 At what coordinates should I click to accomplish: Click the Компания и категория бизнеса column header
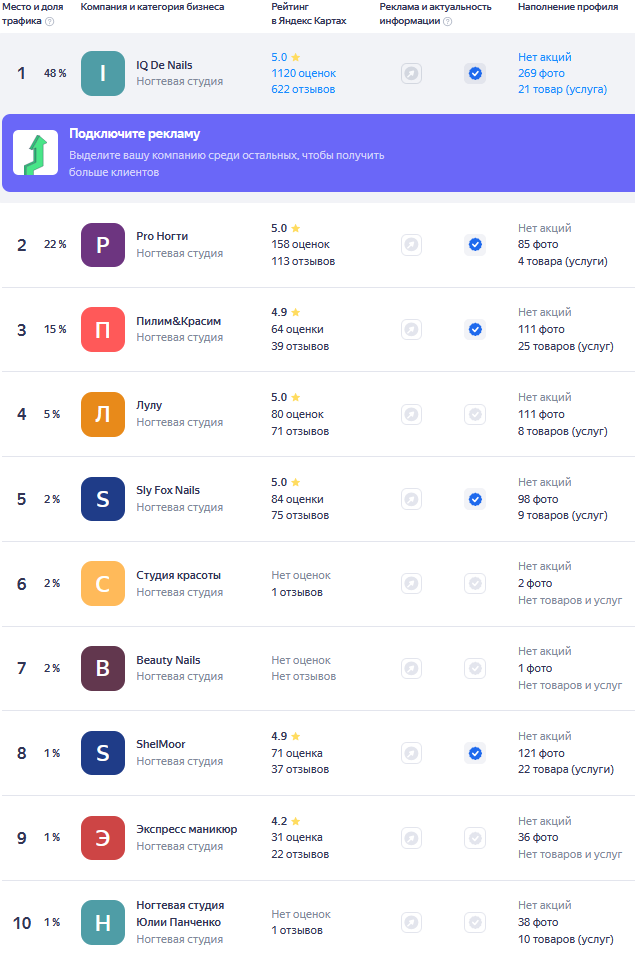pos(152,7)
